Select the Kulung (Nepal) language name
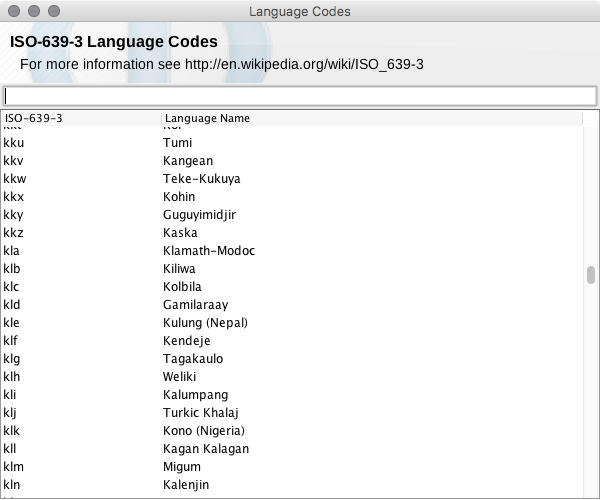 pos(205,322)
